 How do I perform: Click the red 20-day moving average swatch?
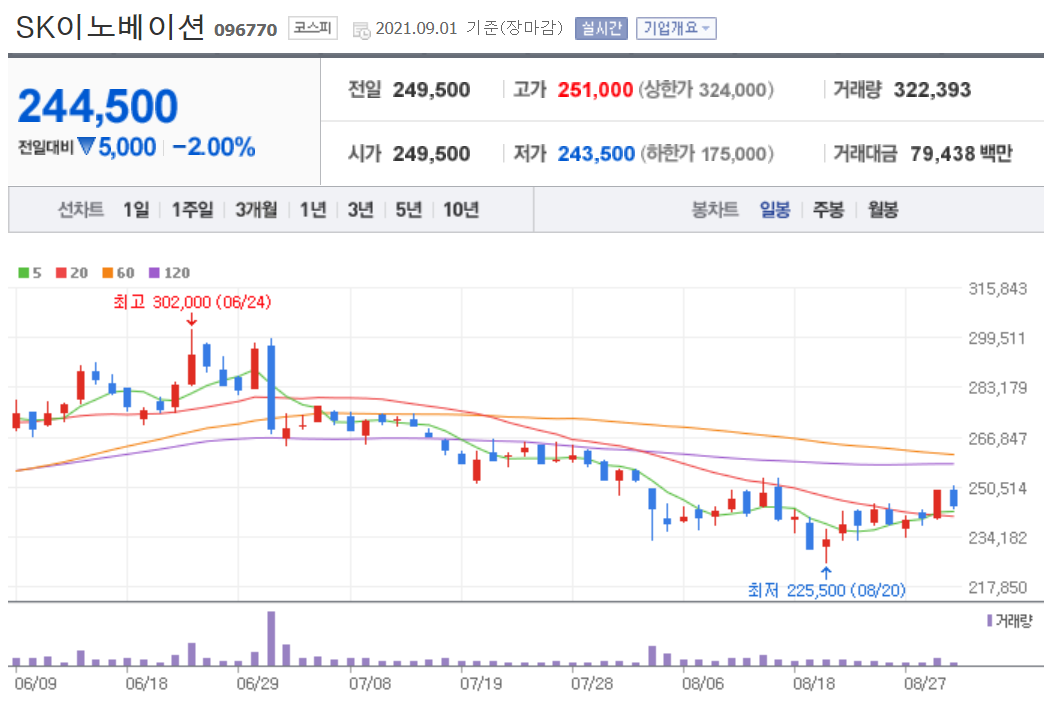[x=61, y=272]
